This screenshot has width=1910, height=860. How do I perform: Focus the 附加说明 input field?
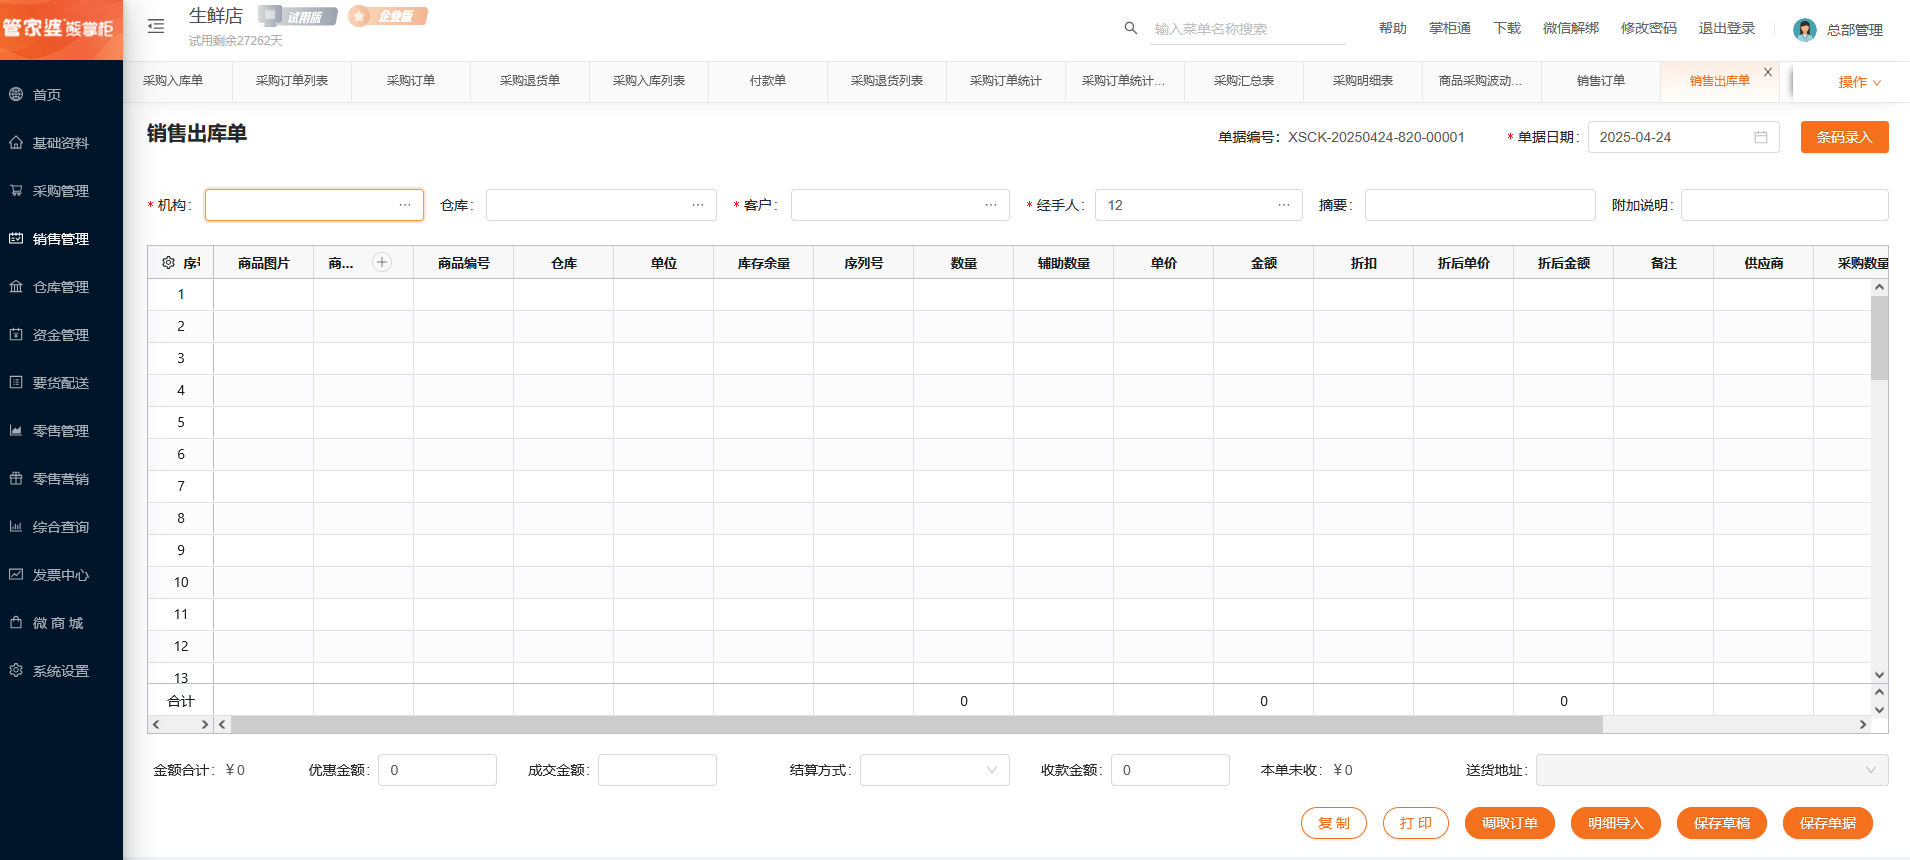click(x=1785, y=205)
